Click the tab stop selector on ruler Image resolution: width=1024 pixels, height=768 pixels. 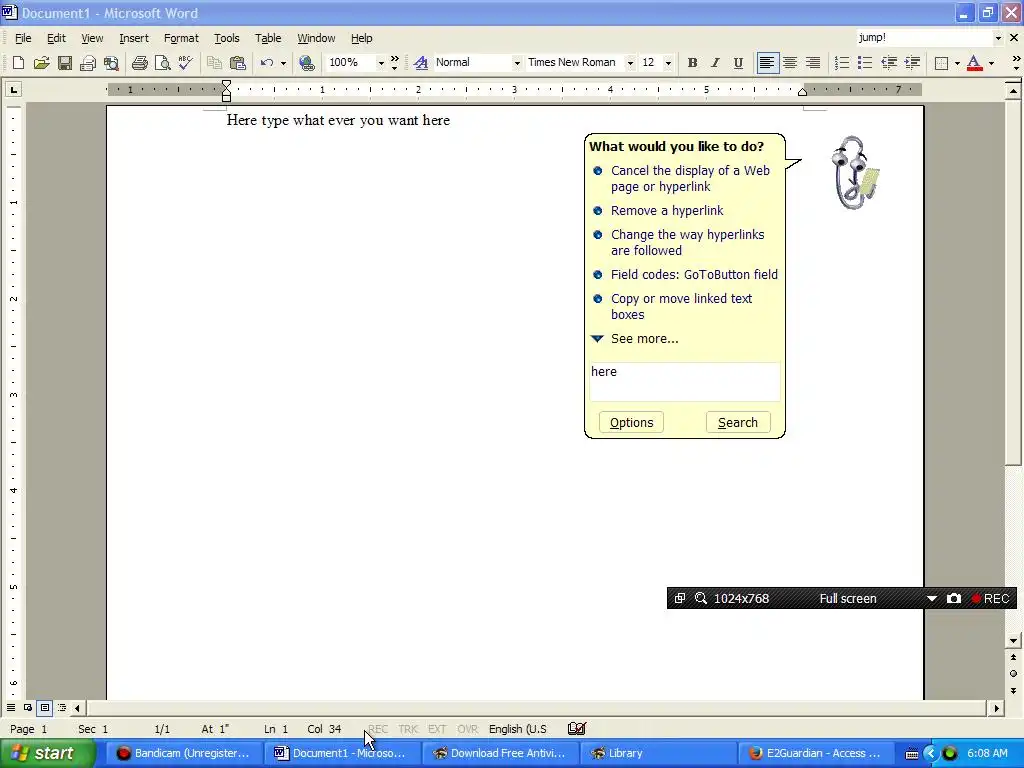pyautogui.click(x=13, y=89)
